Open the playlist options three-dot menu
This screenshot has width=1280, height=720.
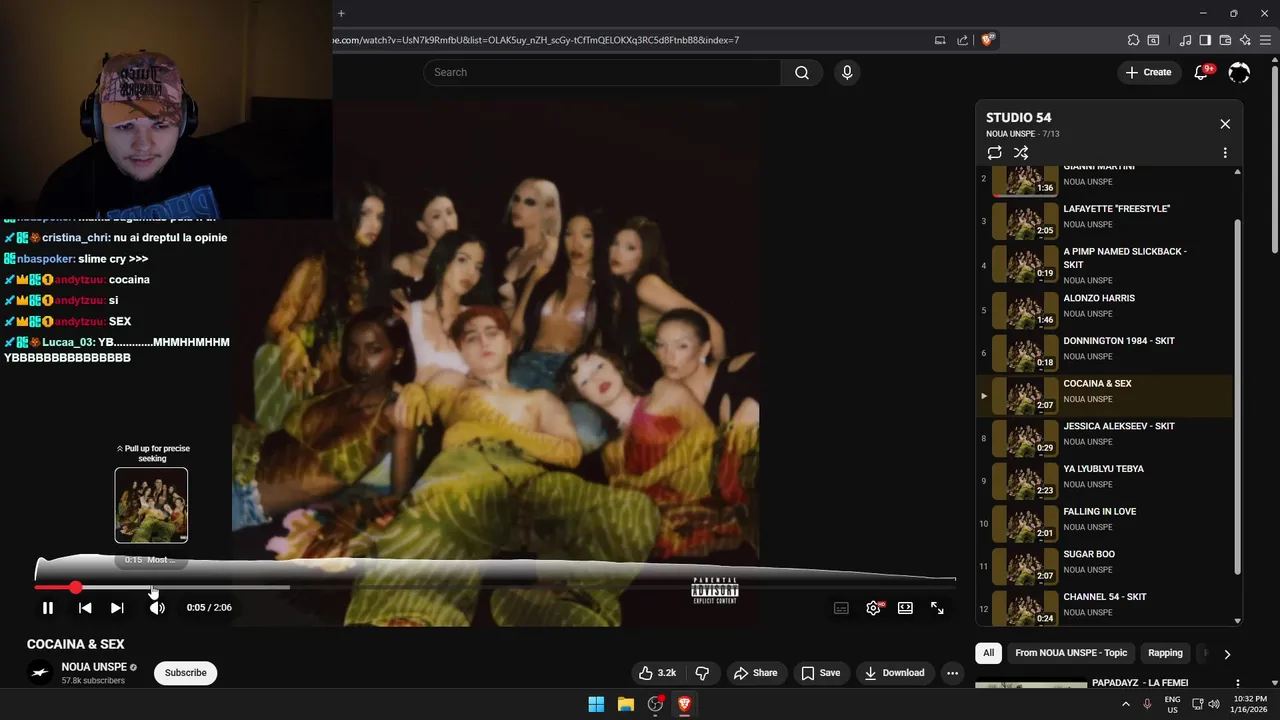tap(1225, 153)
